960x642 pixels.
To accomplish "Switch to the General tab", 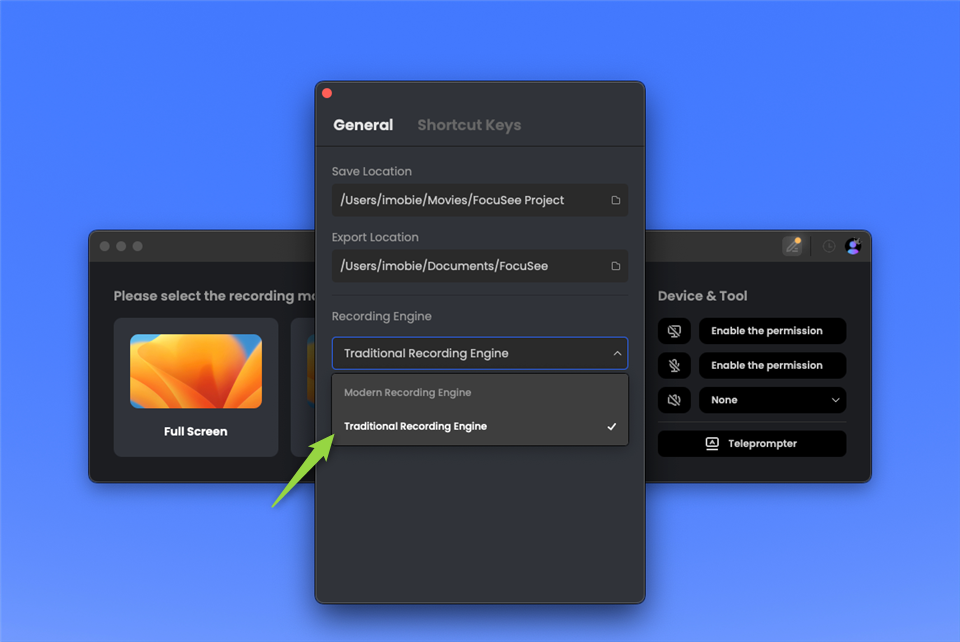I will click(363, 125).
